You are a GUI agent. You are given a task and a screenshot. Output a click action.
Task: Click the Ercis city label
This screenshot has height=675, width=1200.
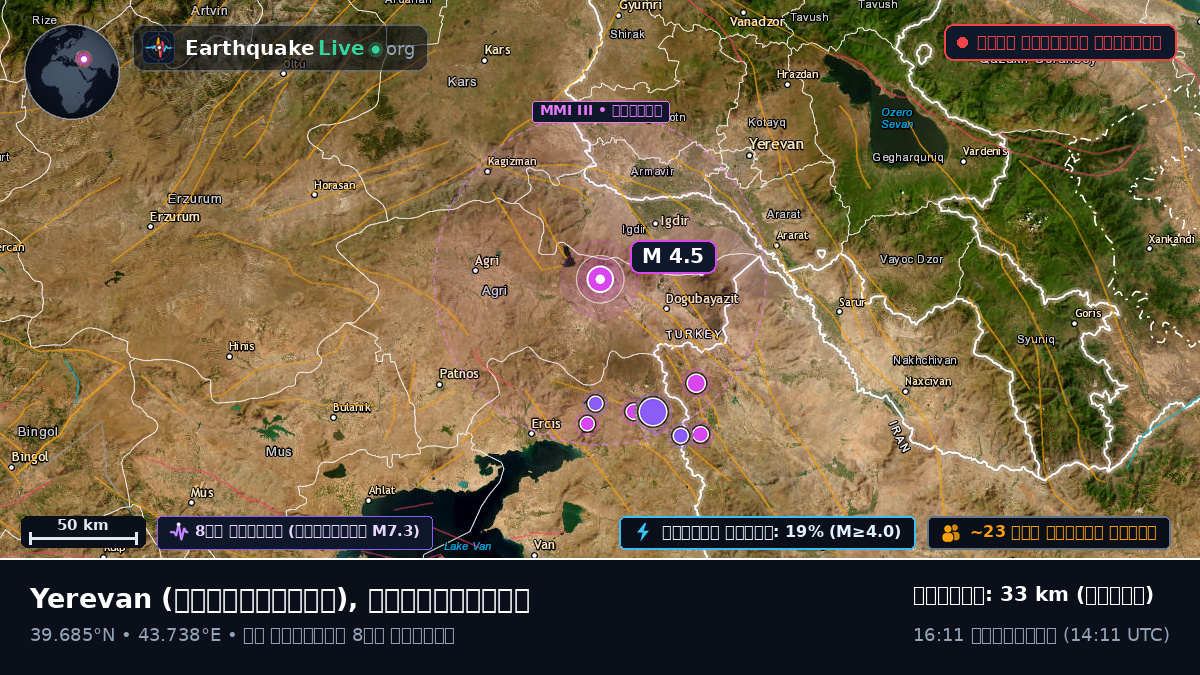pos(546,424)
